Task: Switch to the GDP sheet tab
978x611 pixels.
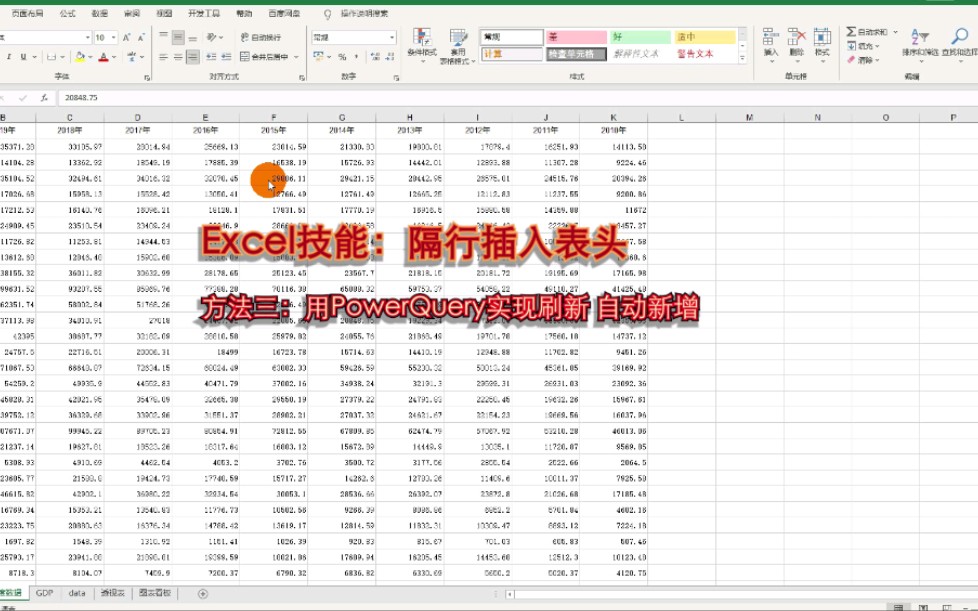Action: pyautogui.click(x=44, y=592)
